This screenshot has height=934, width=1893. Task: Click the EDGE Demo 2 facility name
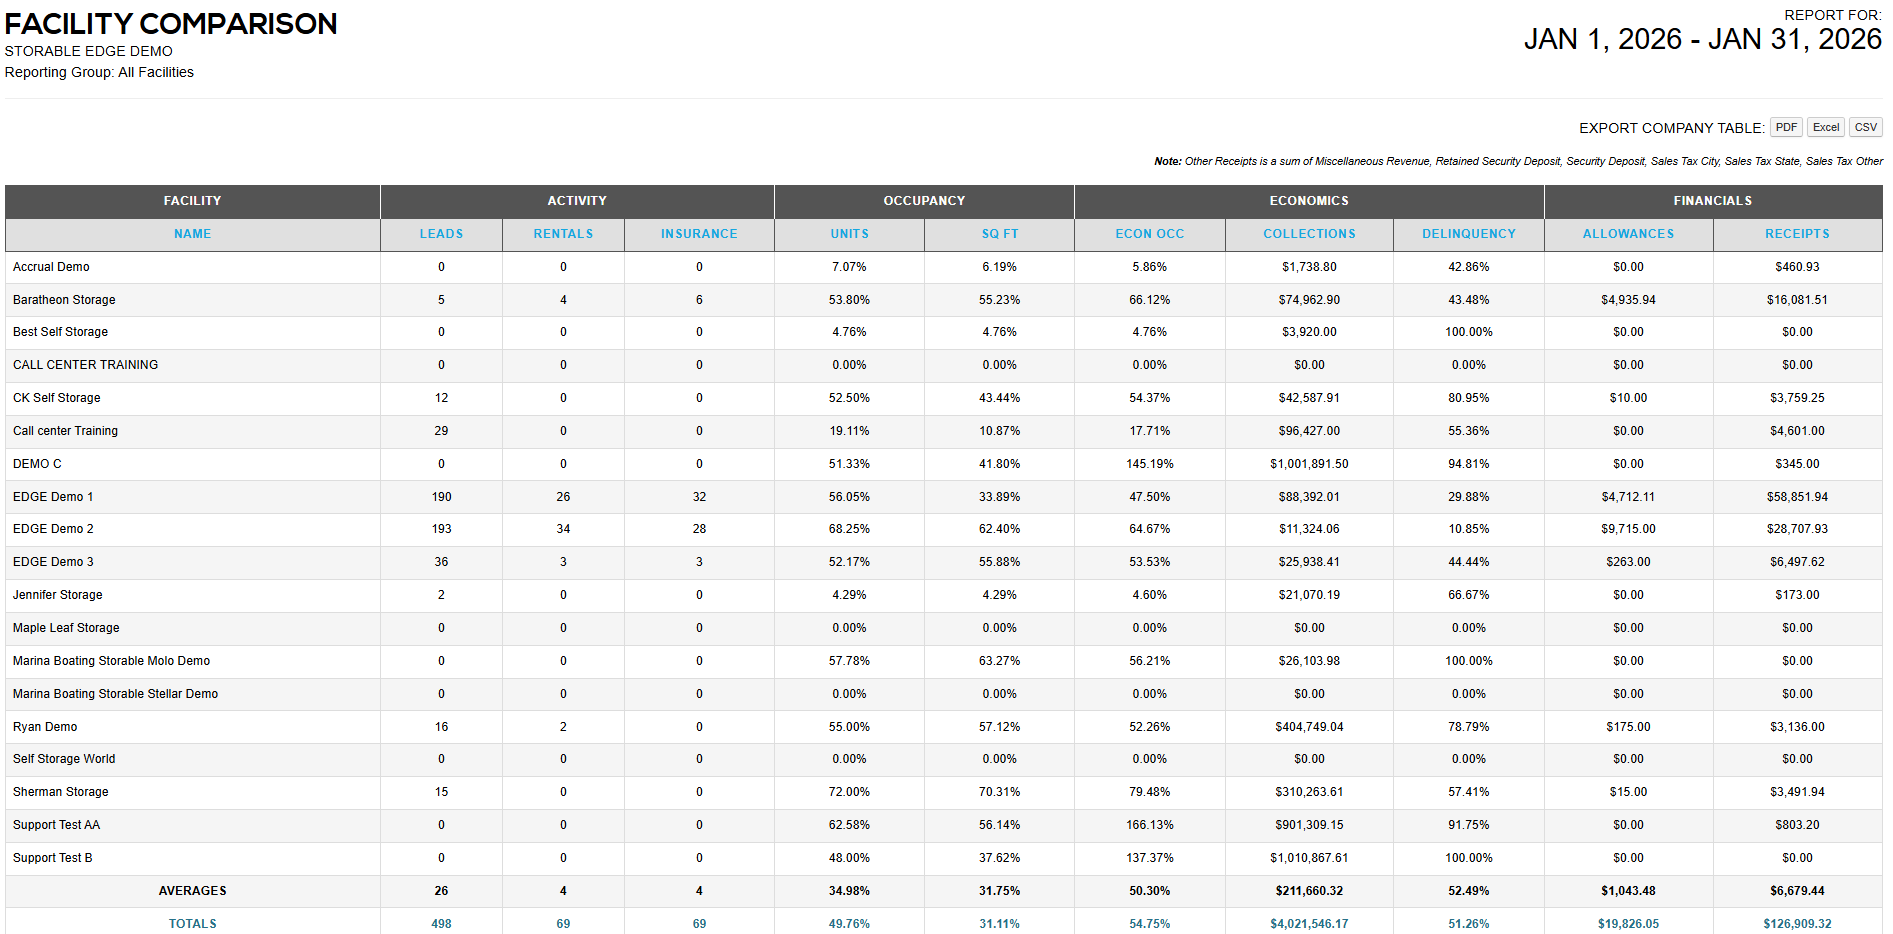point(53,529)
